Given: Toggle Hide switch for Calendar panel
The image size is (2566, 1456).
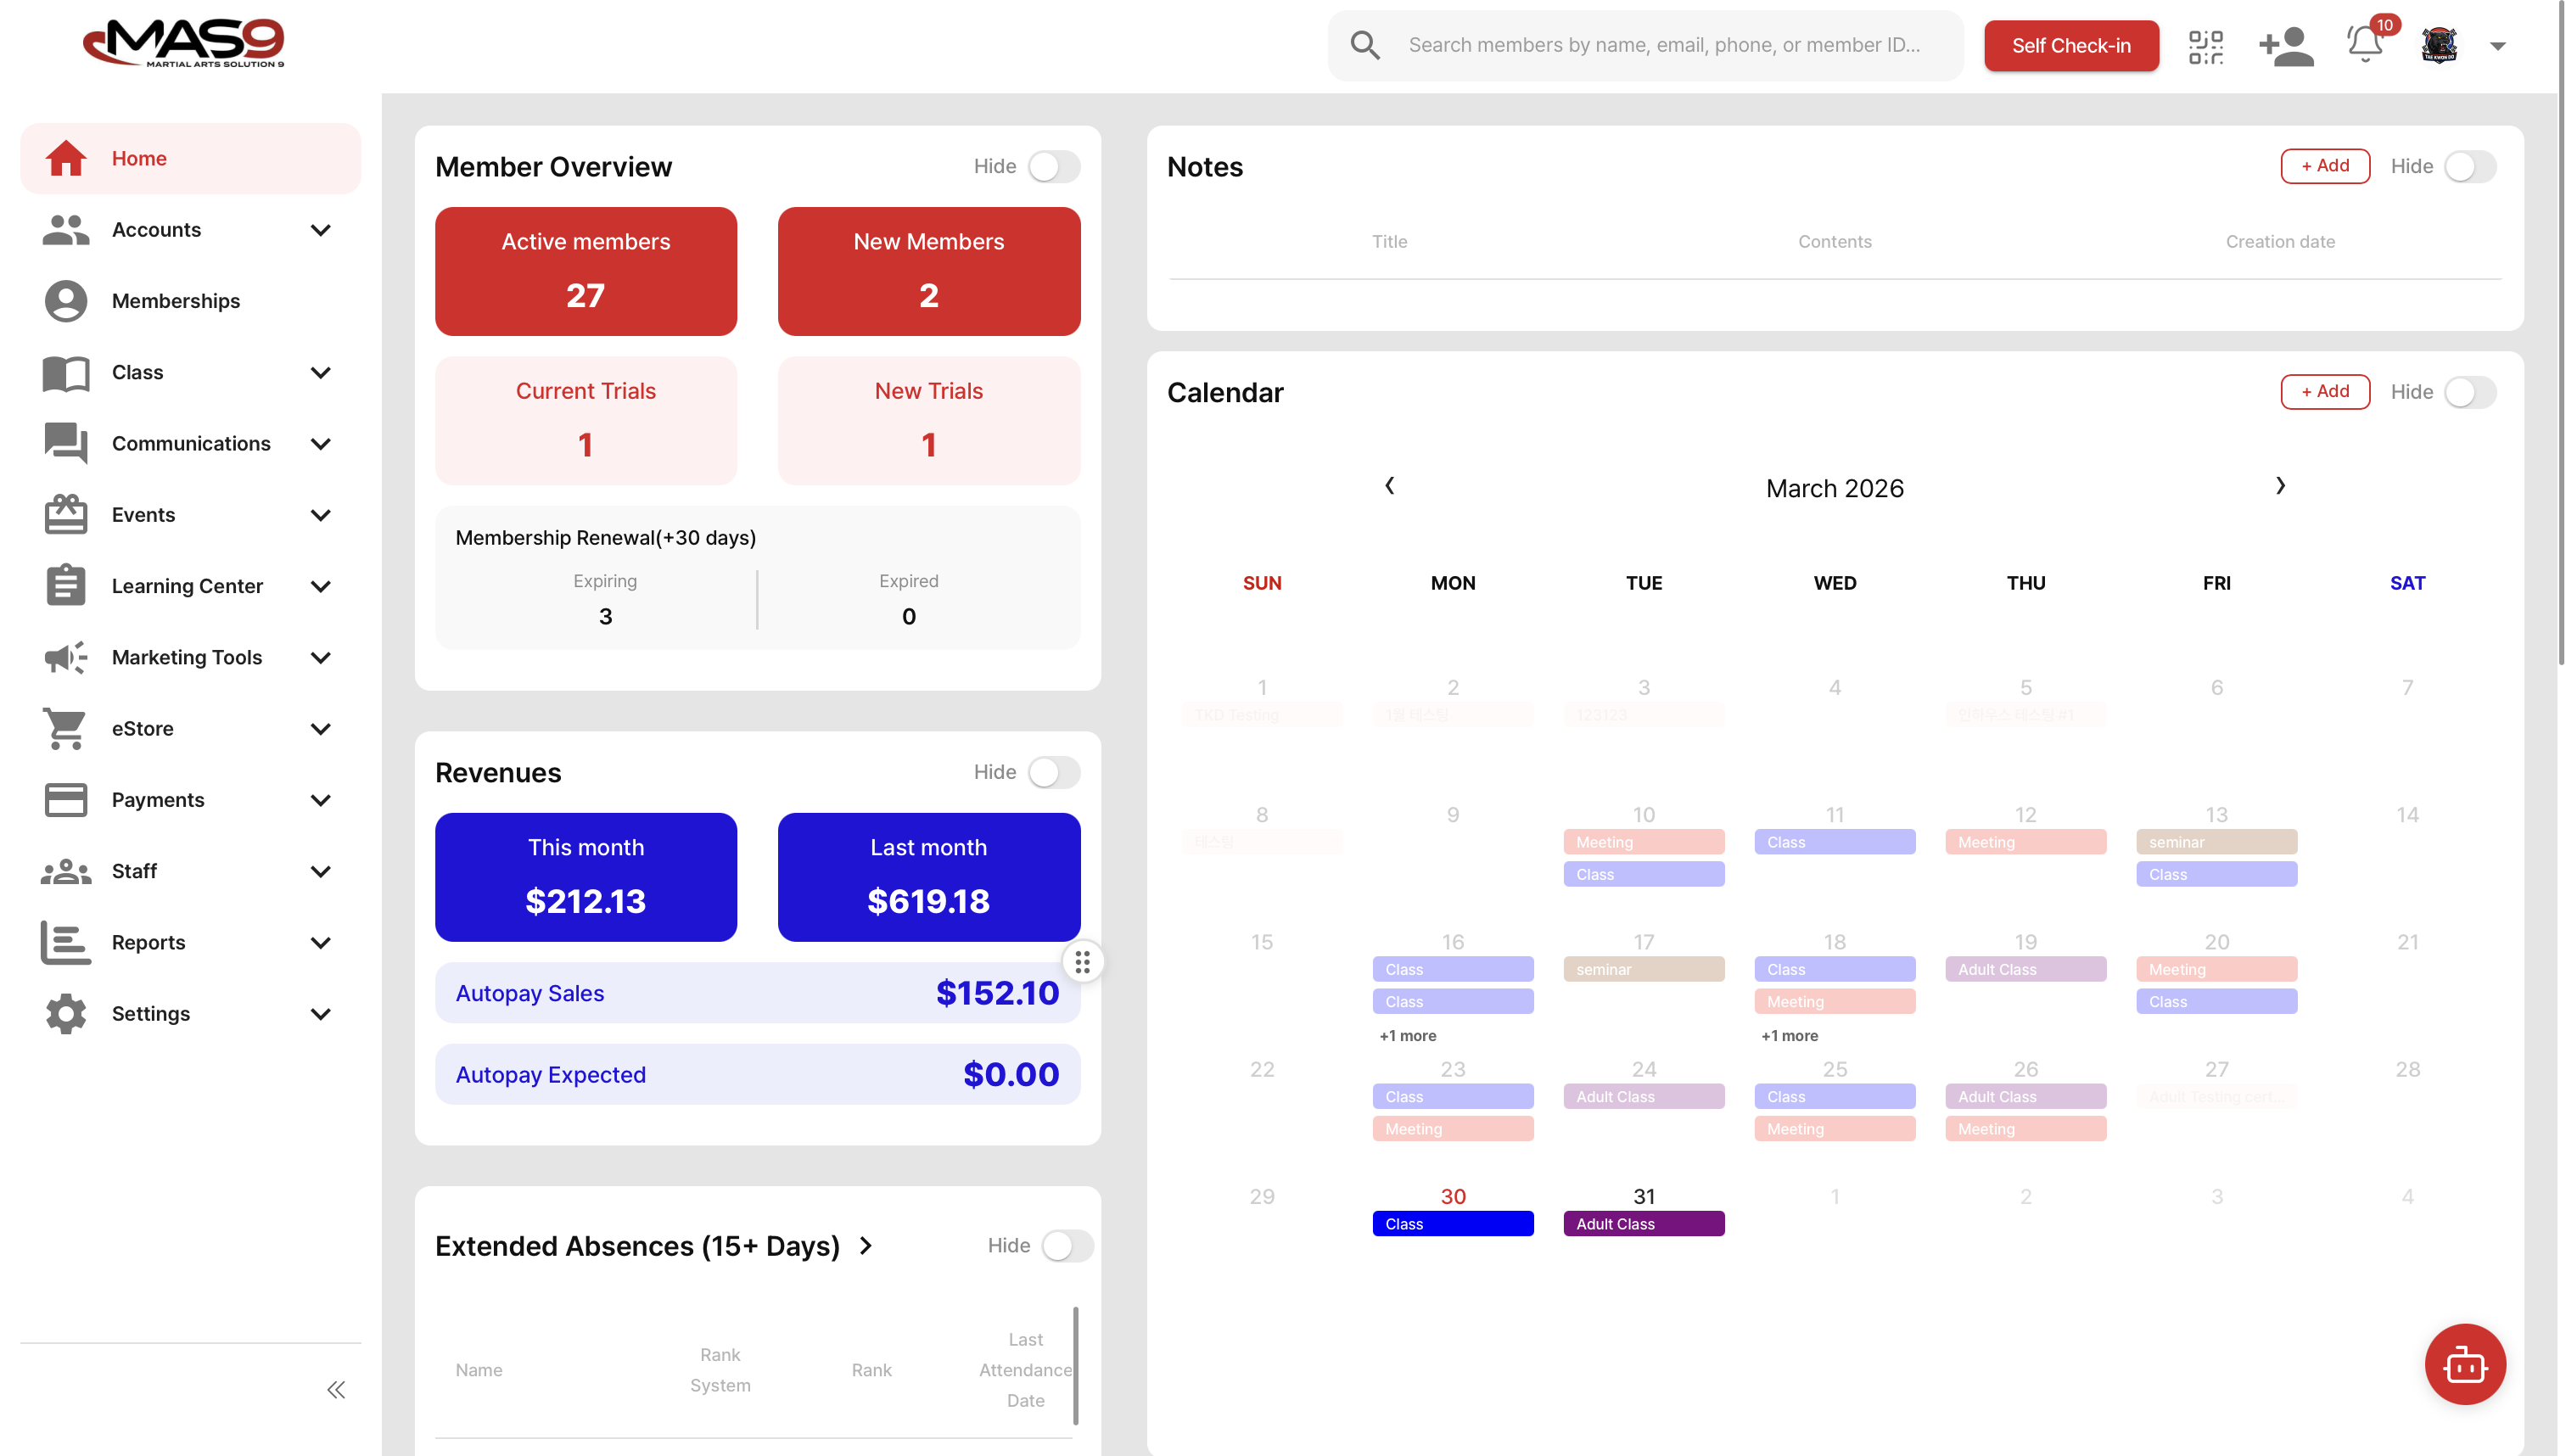Looking at the screenshot, I should (2470, 392).
